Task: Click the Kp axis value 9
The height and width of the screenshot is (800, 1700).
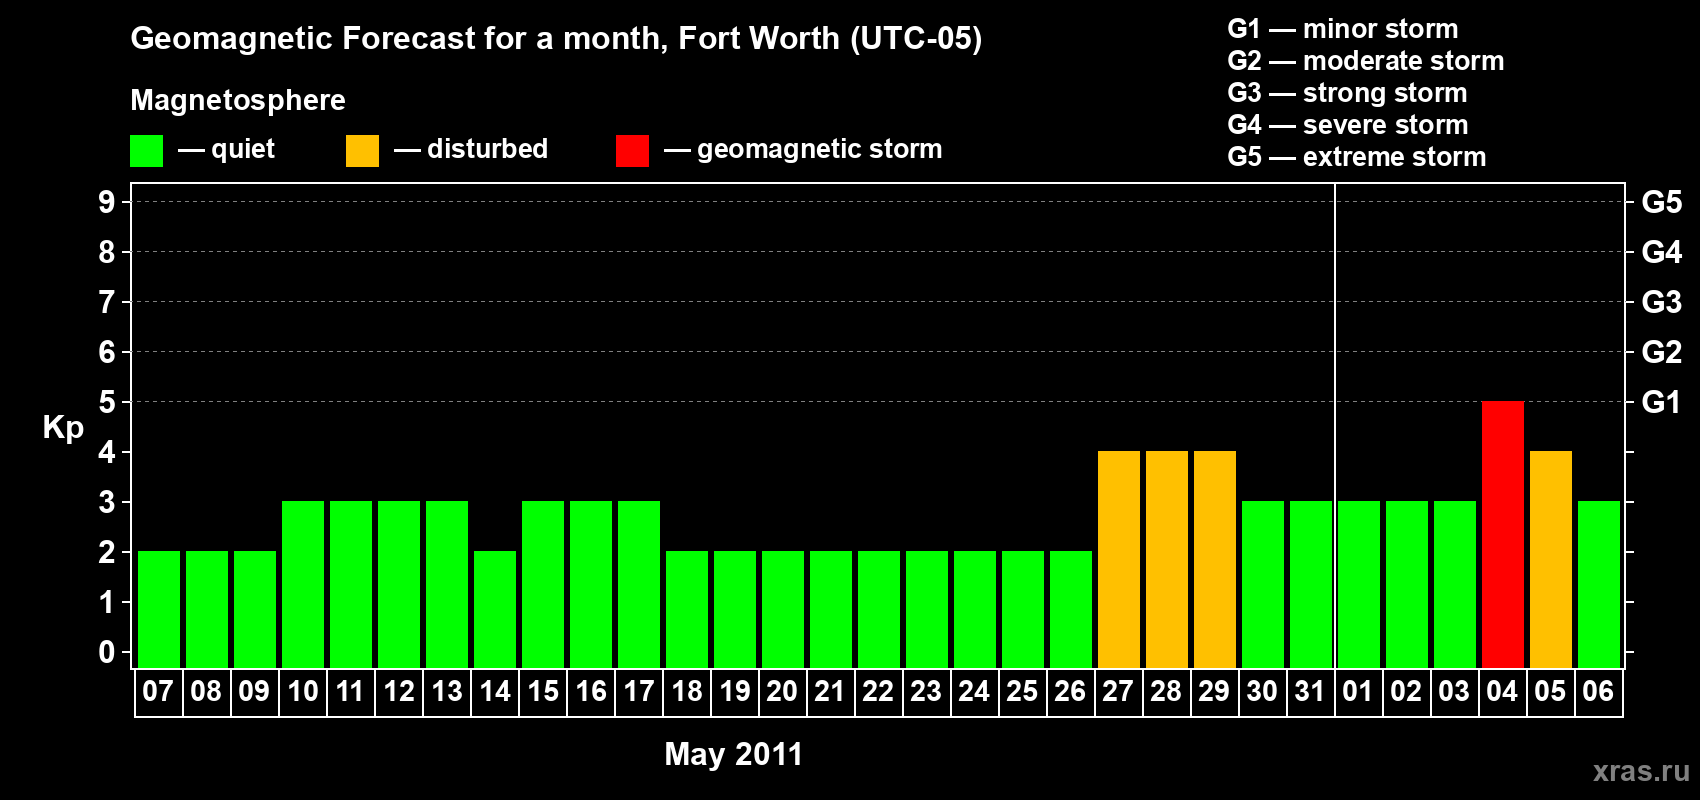Action: pyautogui.click(x=107, y=202)
